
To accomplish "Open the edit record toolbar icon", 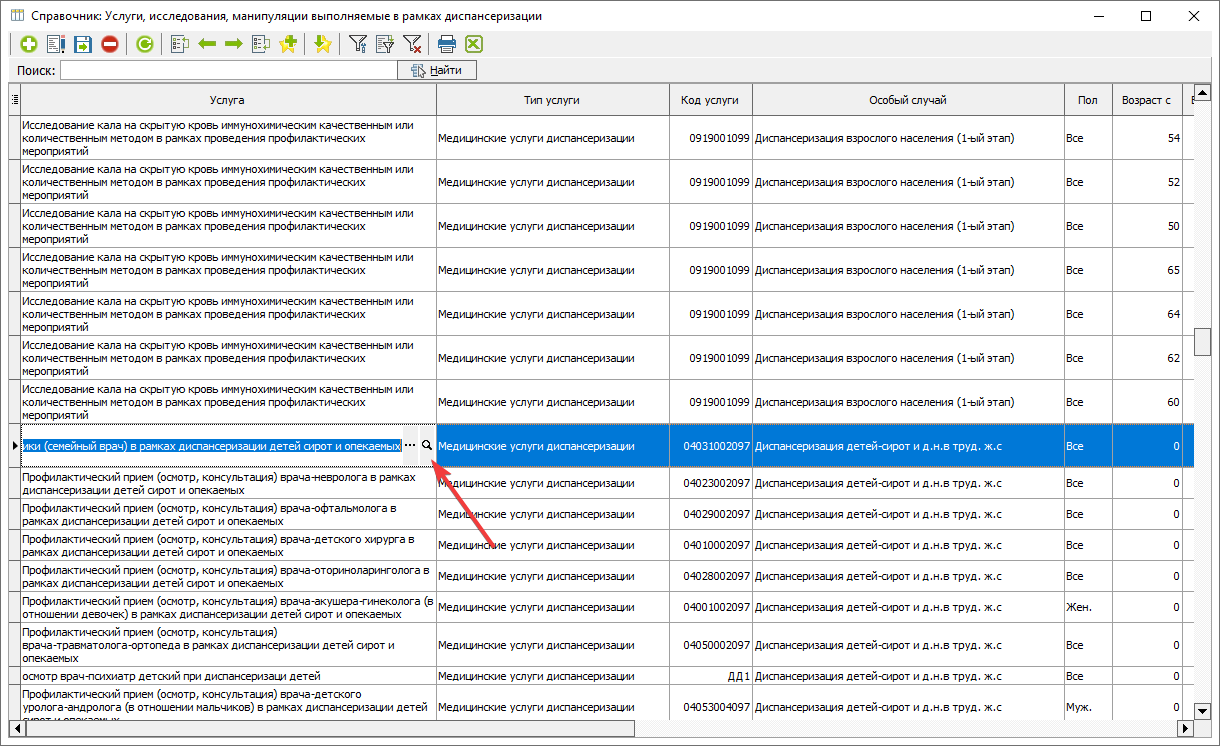I will (x=56, y=44).
